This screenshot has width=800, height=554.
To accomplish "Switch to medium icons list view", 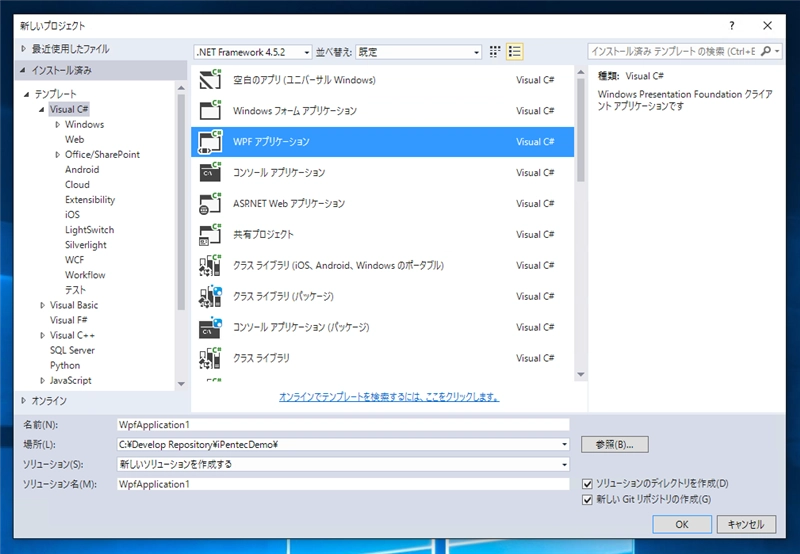I will [x=514, y=52].
